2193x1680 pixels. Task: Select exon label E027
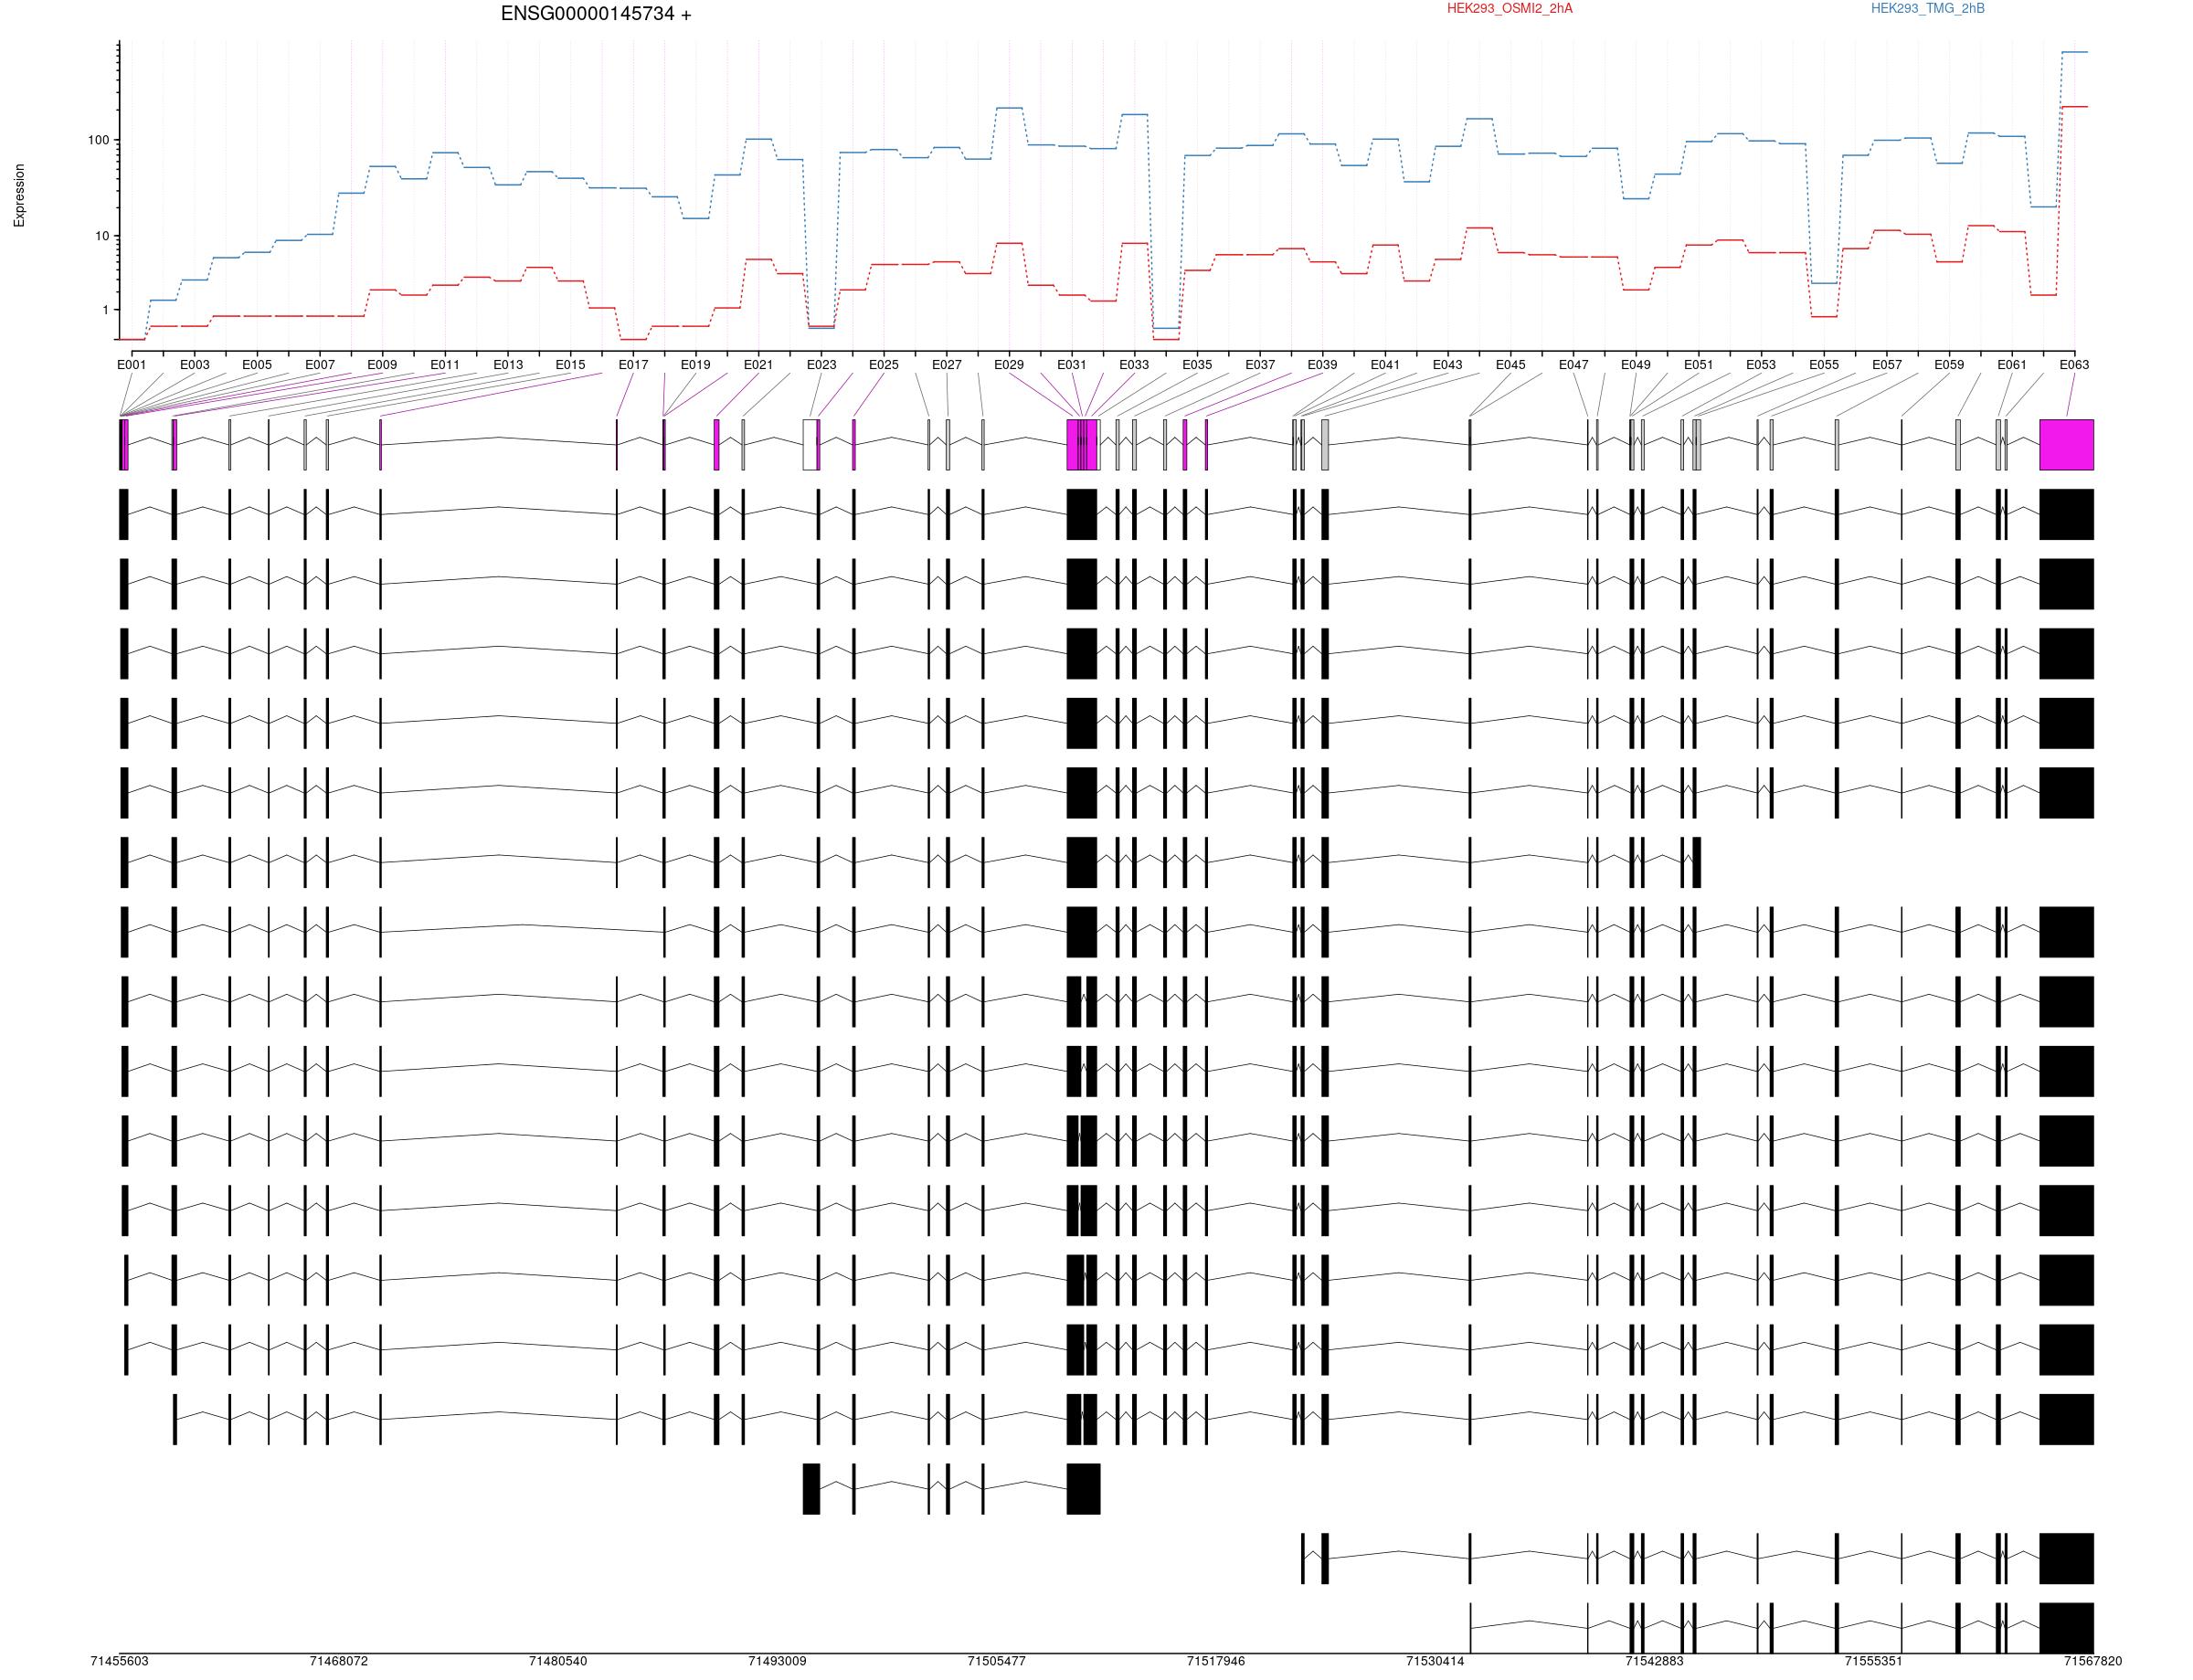(946, 365)
